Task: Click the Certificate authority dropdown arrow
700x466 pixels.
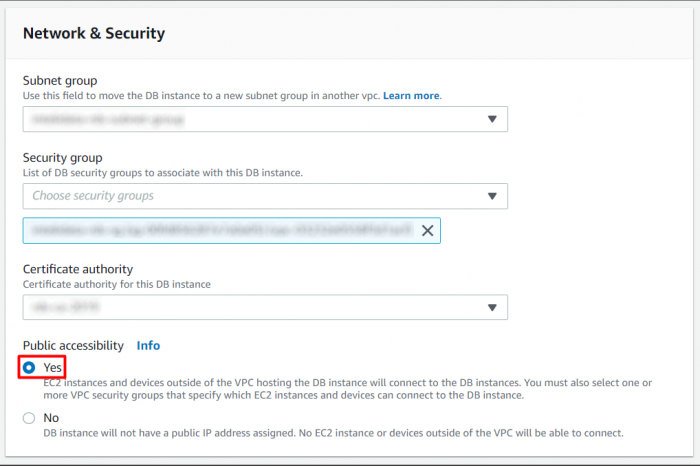Action: (x=491, y=307)
